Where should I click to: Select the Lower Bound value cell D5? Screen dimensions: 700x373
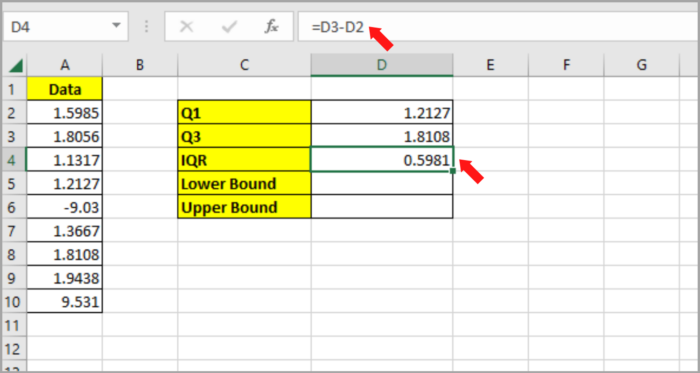tap(382, 183)
